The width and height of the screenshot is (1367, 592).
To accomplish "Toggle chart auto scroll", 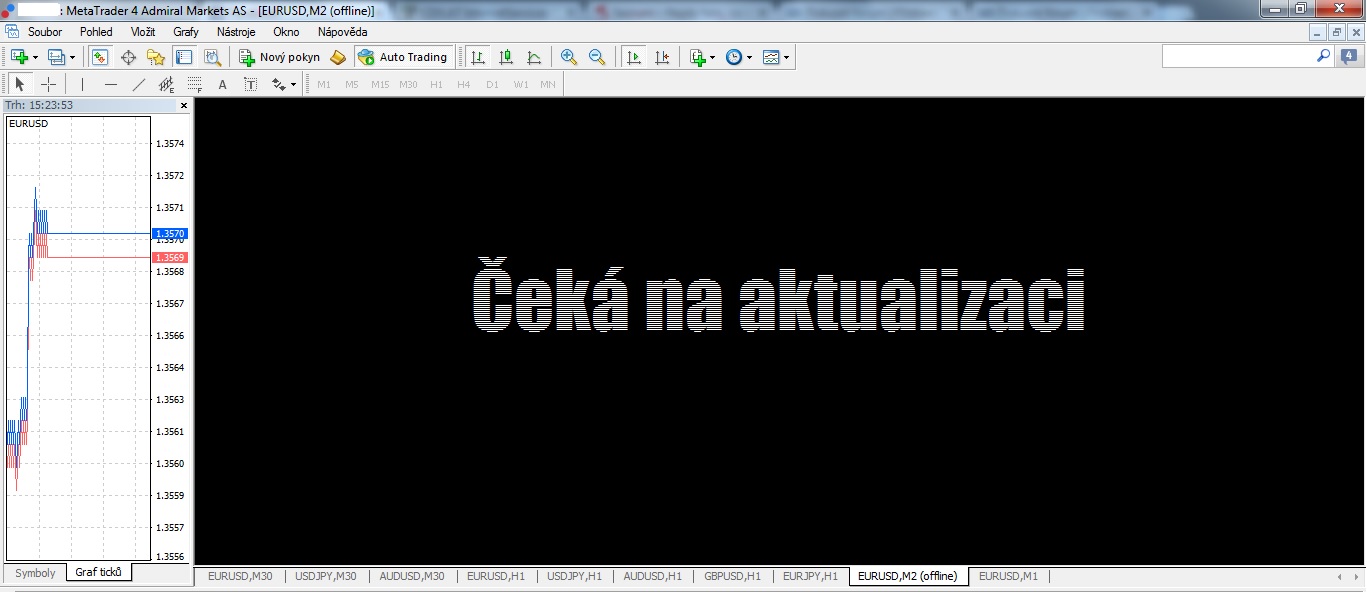I will click(x=633, y=57).
